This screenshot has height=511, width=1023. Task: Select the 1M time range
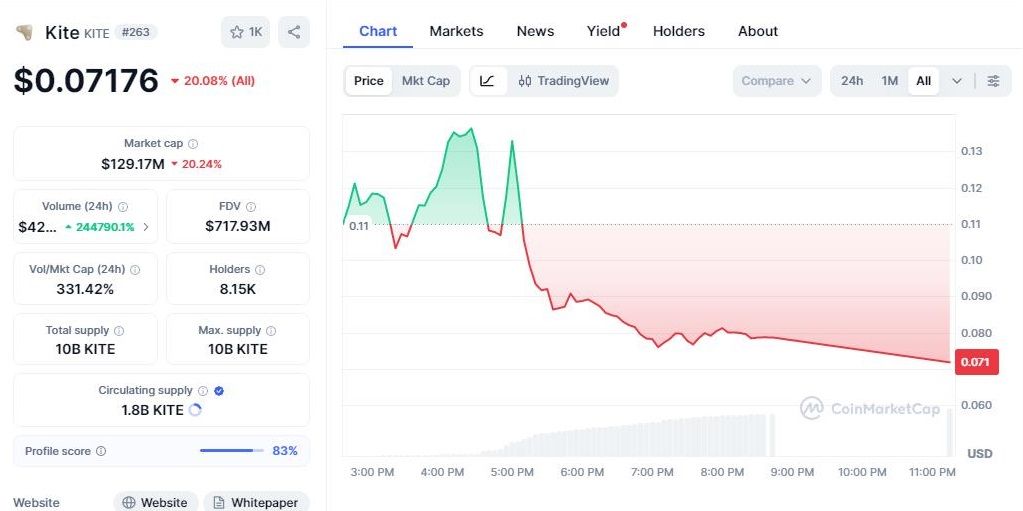[x=889, y=81]
